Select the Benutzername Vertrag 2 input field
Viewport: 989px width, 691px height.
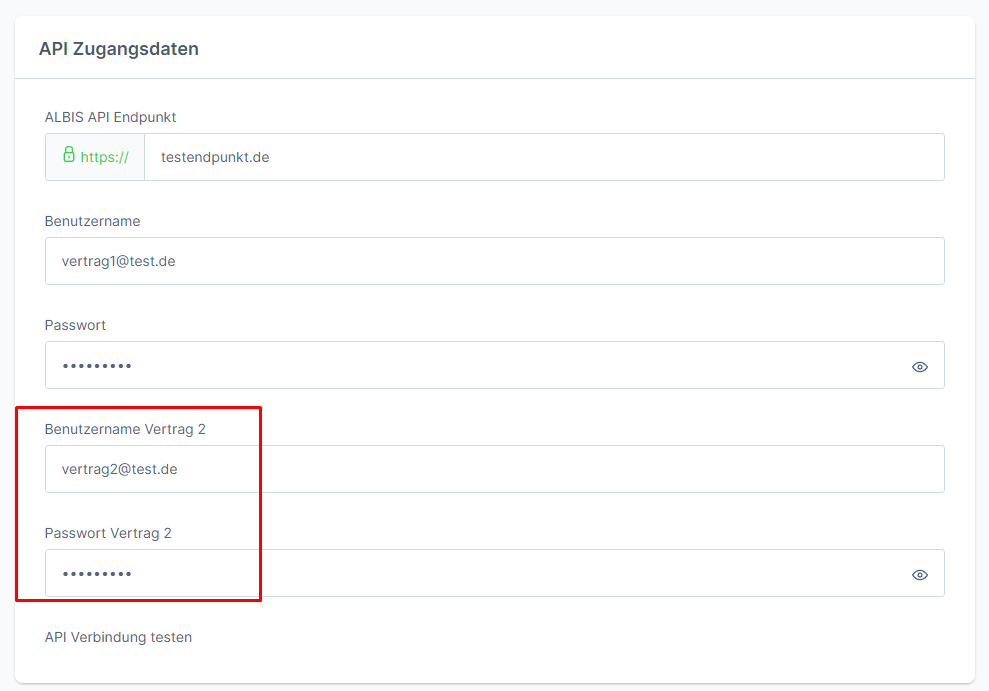(x=494, y=469)
